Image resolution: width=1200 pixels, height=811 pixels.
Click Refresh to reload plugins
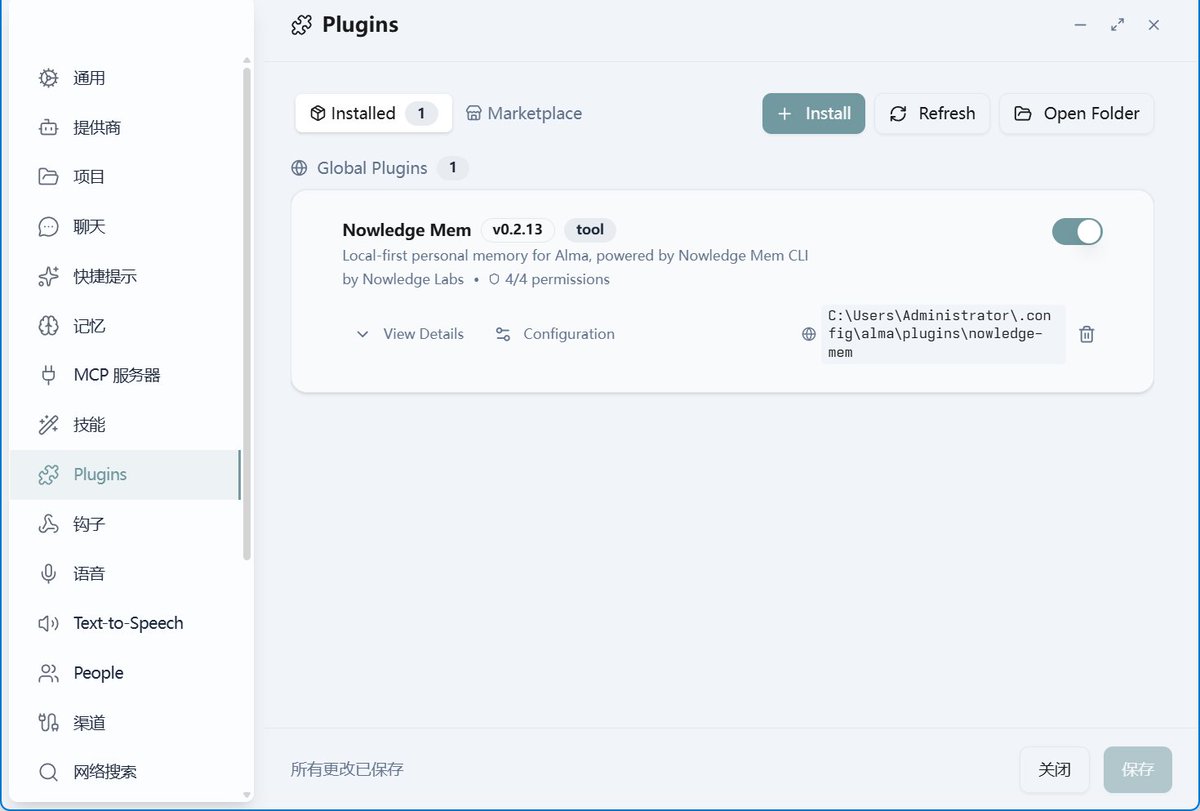(932, 113)
